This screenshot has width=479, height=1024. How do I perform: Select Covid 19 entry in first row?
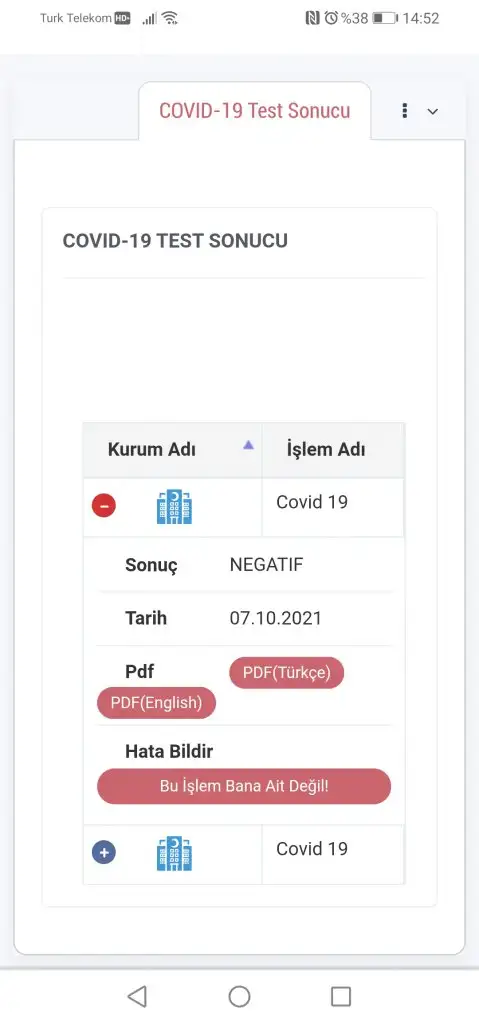pyautogui.click(x=312, y=502)
